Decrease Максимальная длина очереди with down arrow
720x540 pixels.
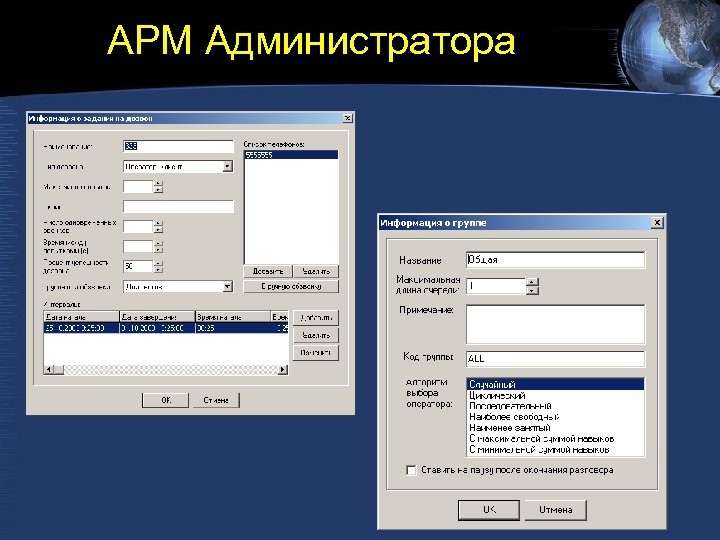click(x=532, y=290)
